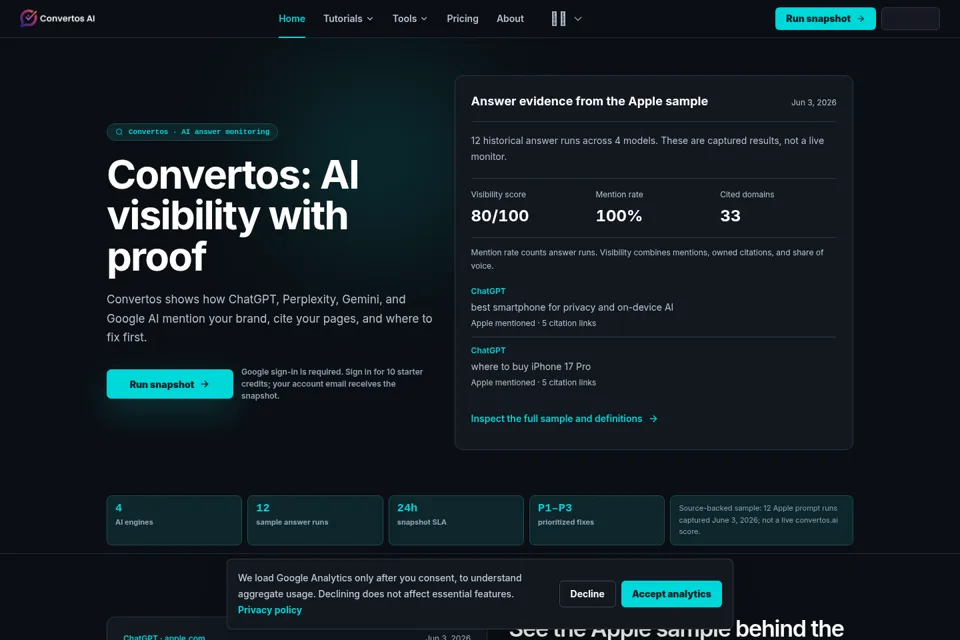Open the Home tab

coord(291,18)
